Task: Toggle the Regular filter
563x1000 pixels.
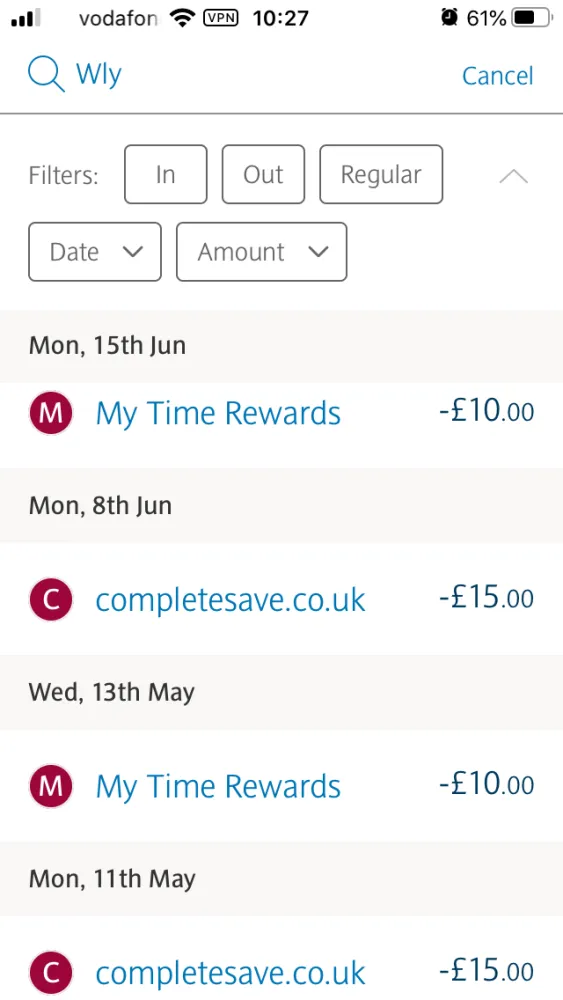Action: click(x=381, y=174)
